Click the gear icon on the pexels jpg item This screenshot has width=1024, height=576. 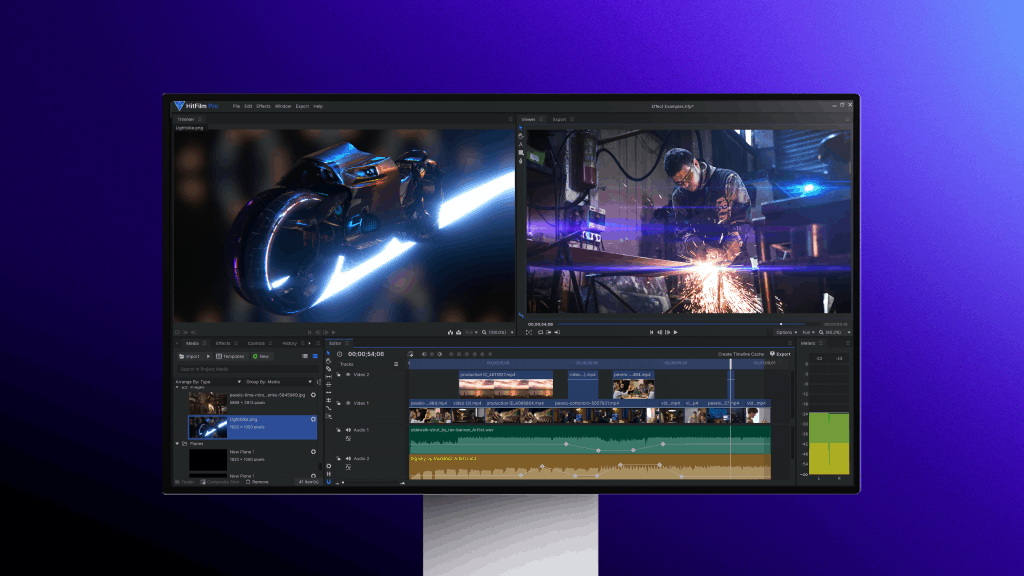pyautogui.click(x=313, y=395)
